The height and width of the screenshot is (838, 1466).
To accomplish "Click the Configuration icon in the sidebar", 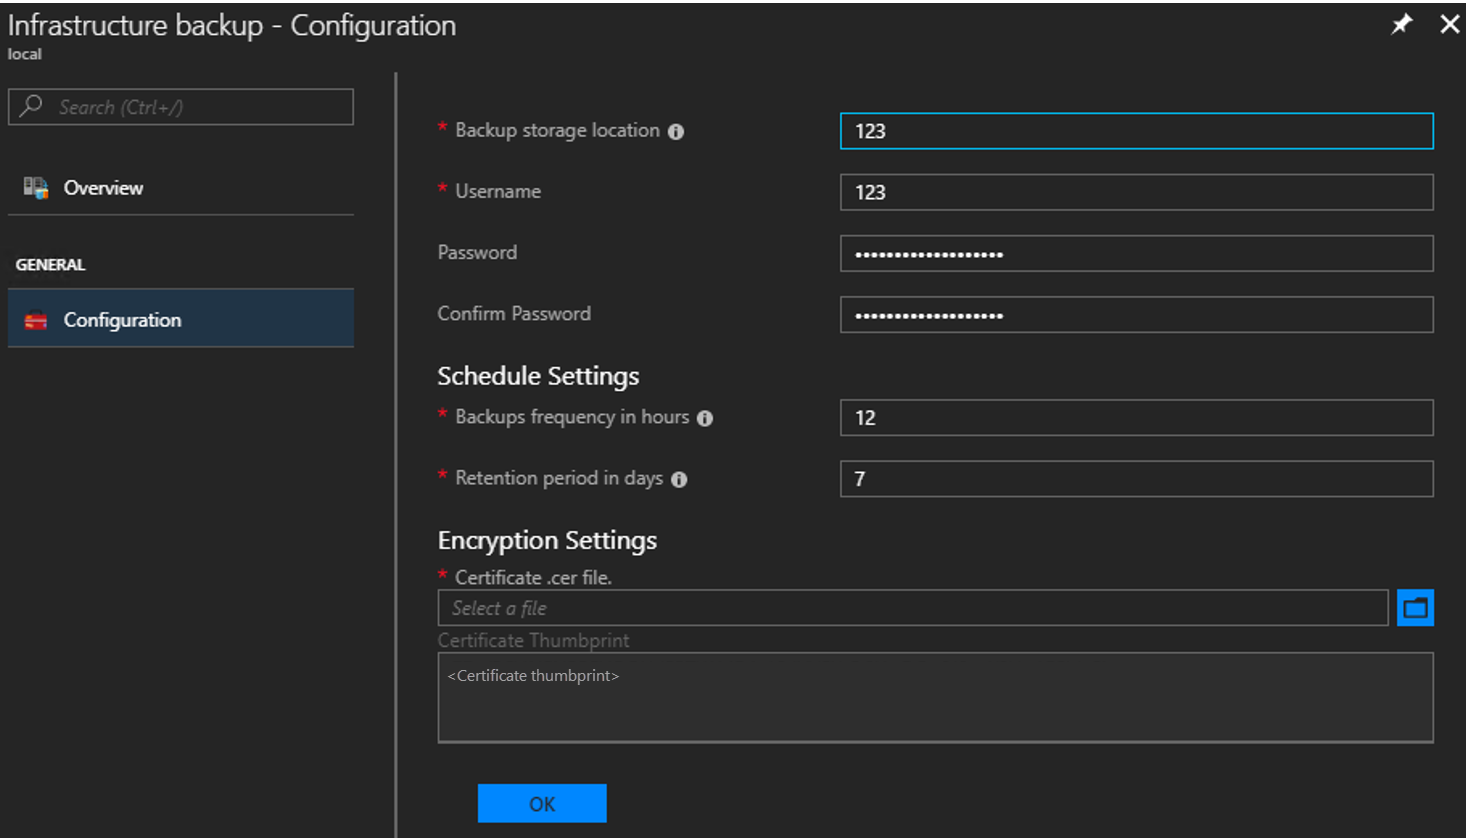I will pyautogui.click(x=36, y=319).
